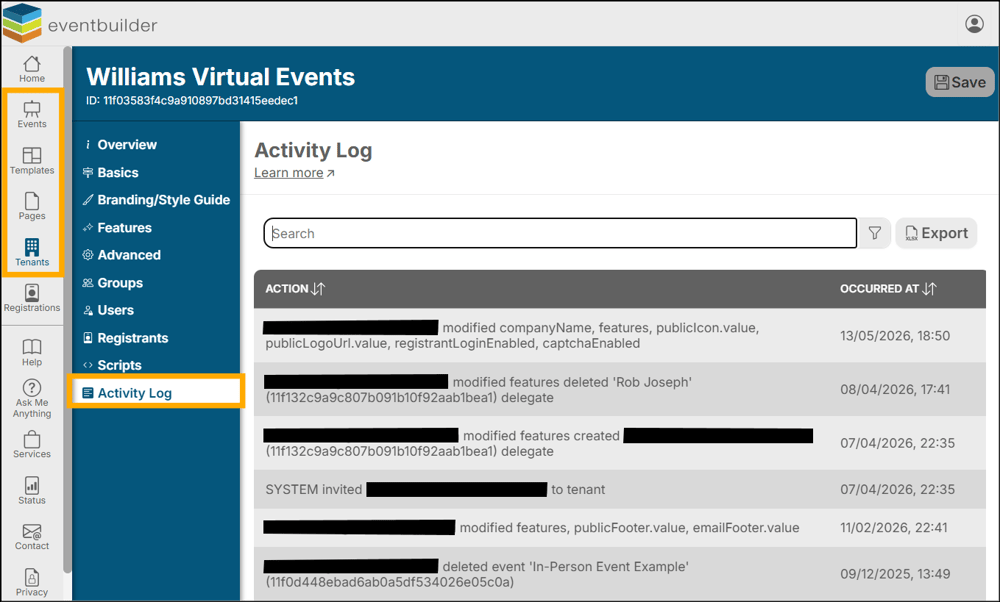Select the publicFooter.value modification entry
Viewport: 1000px width, 602px height.
tap(620, 527)
